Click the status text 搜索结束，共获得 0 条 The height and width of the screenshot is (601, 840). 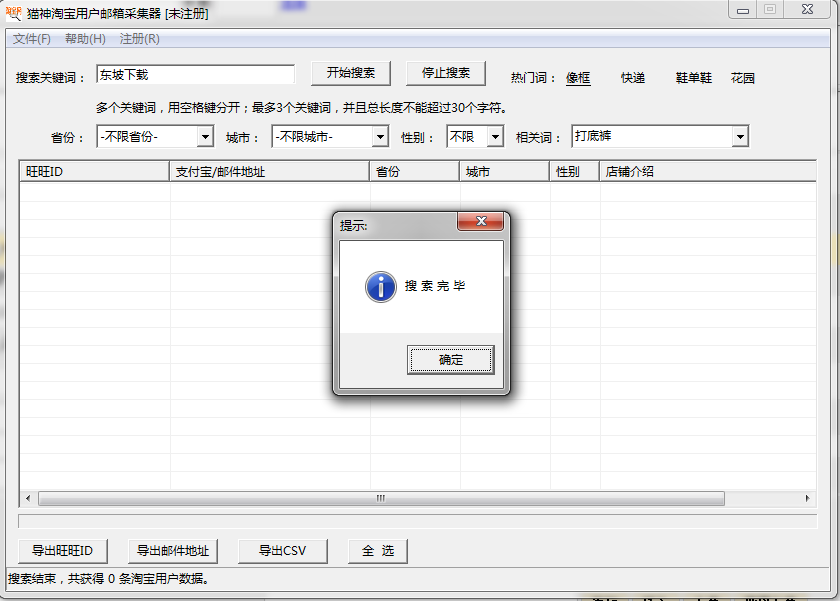pyautogui.click(x=109, y=579)
